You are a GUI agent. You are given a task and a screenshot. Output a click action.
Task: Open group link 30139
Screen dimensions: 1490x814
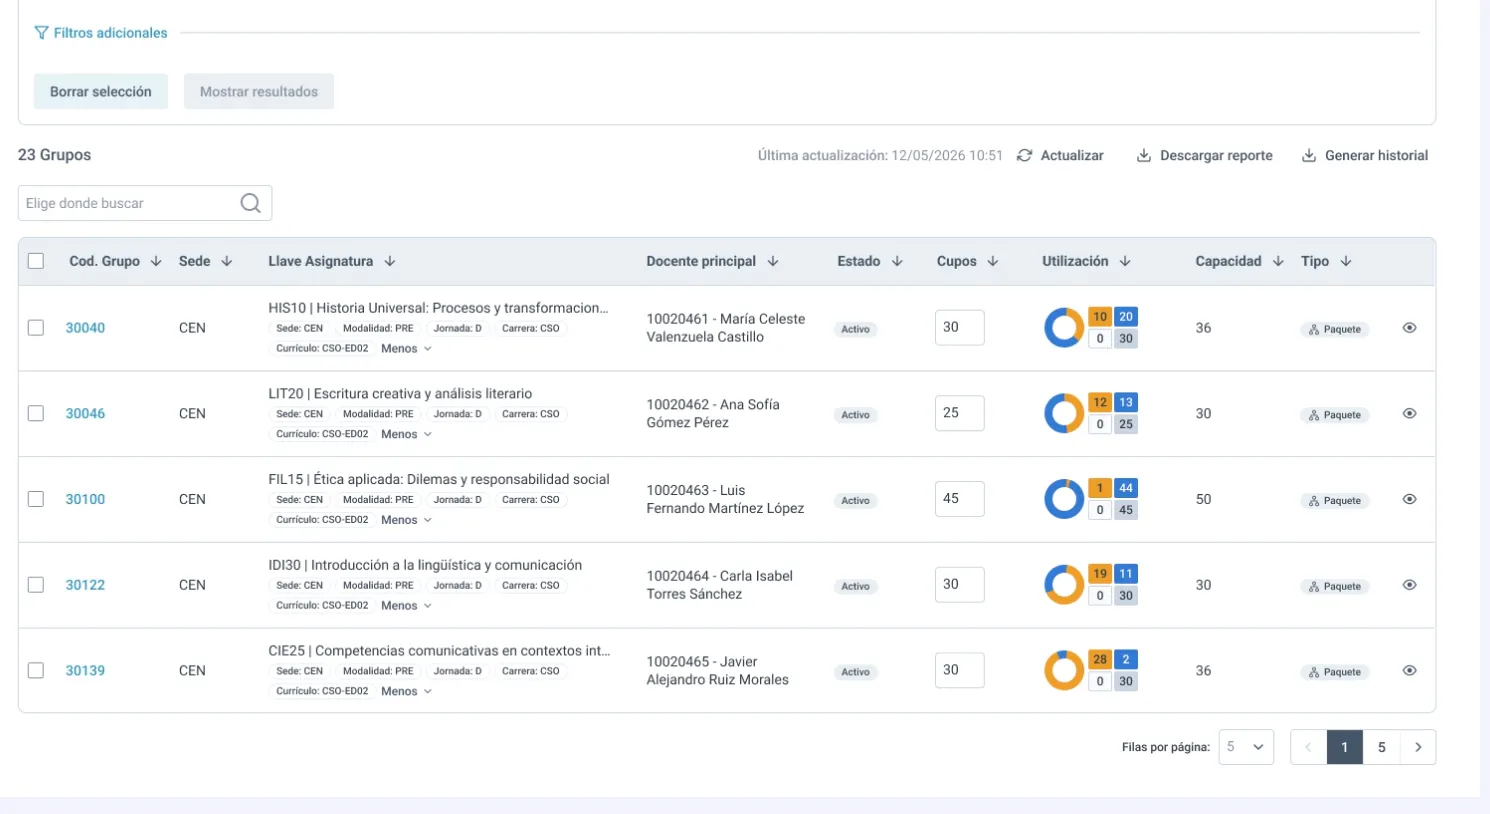coord(85,670)
